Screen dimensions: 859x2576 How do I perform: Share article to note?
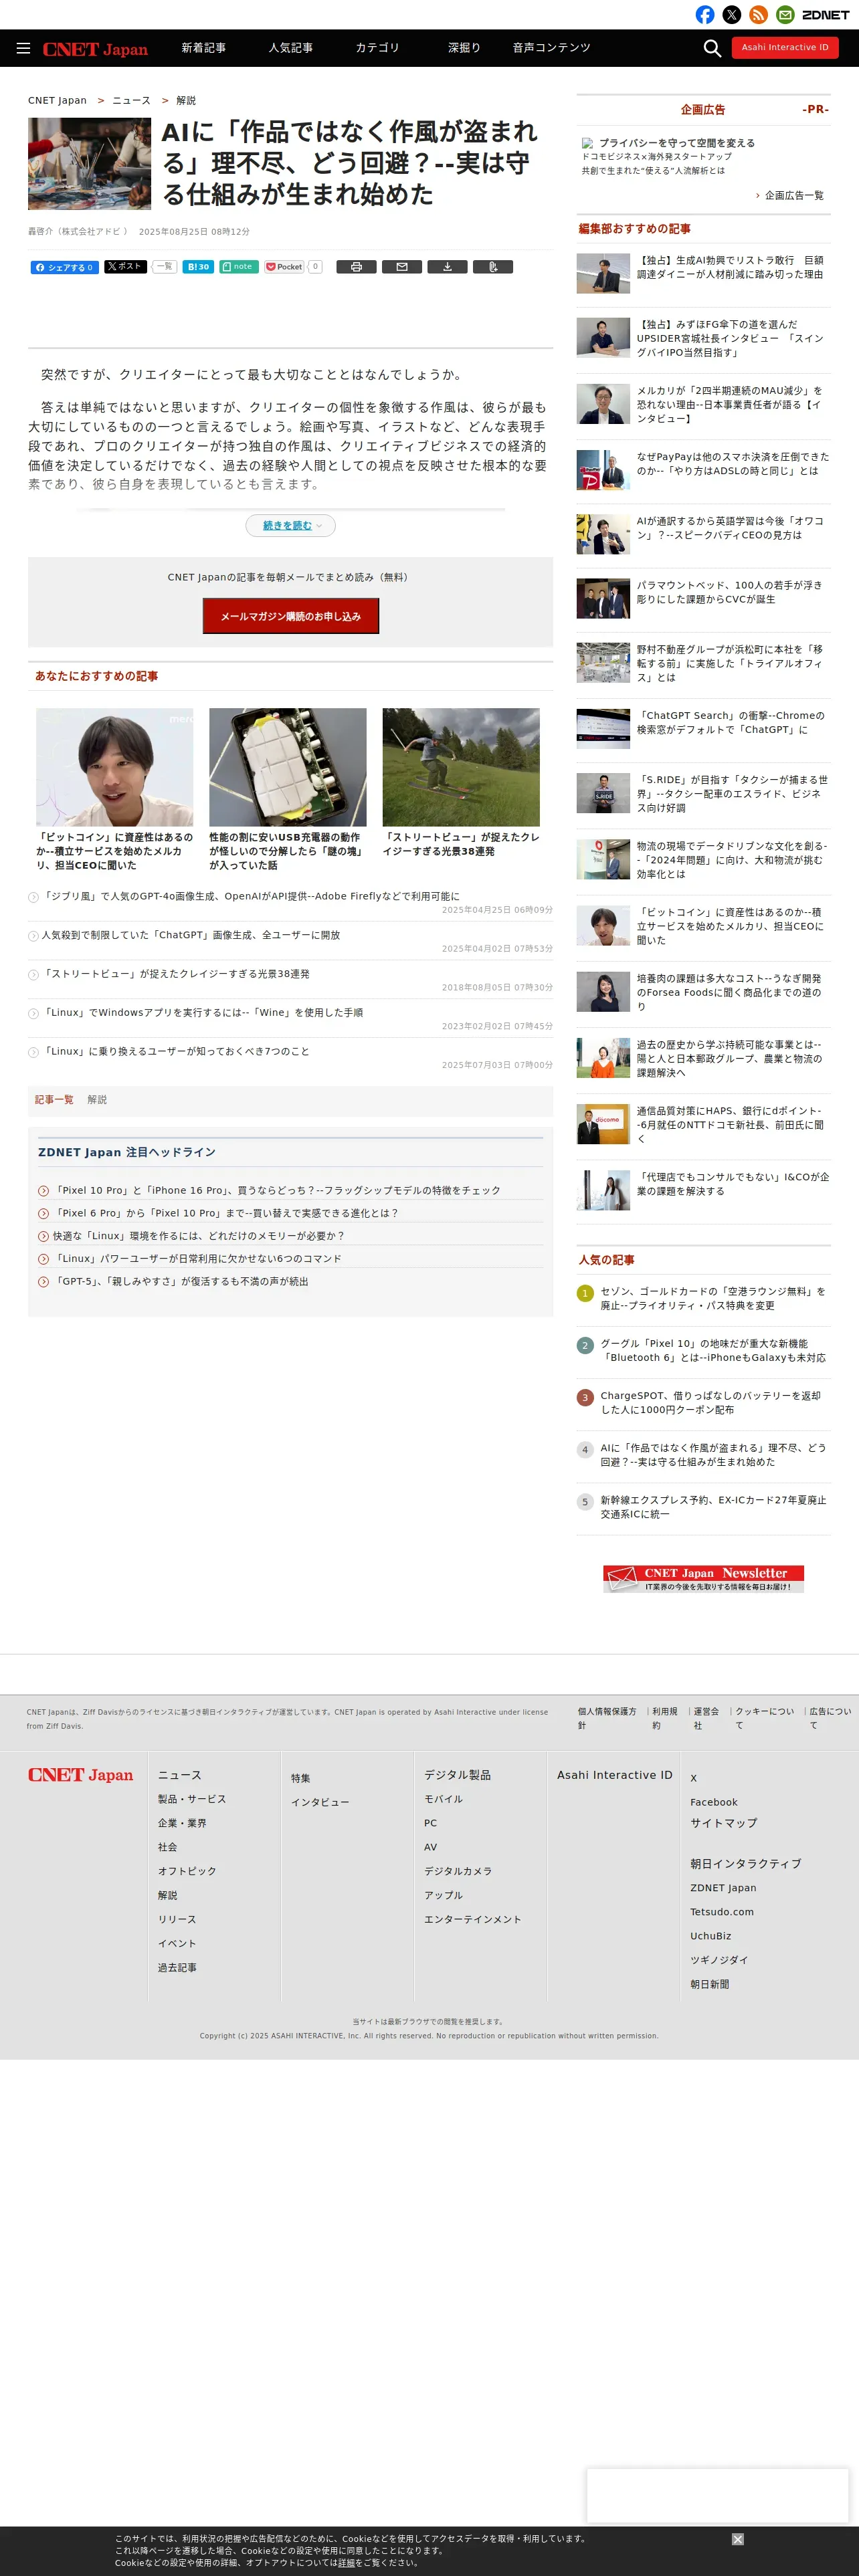coord(239,267)
